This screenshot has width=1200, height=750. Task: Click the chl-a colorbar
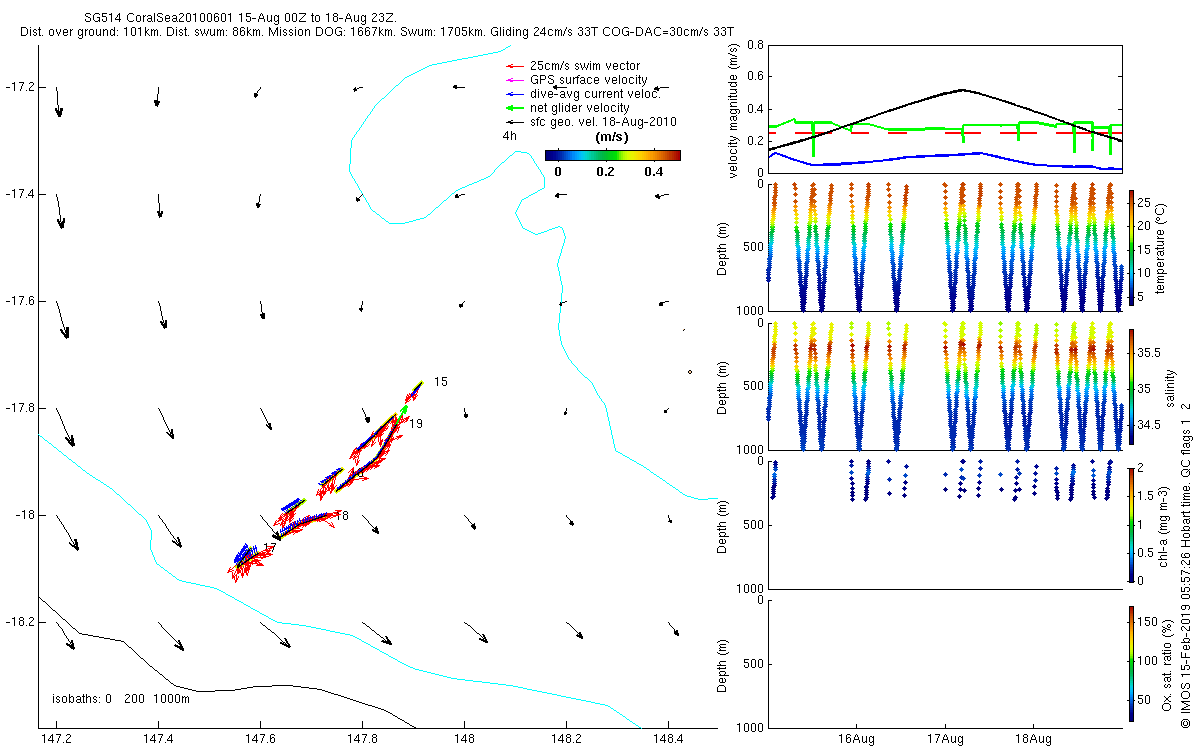click(x=1131, y=523)
